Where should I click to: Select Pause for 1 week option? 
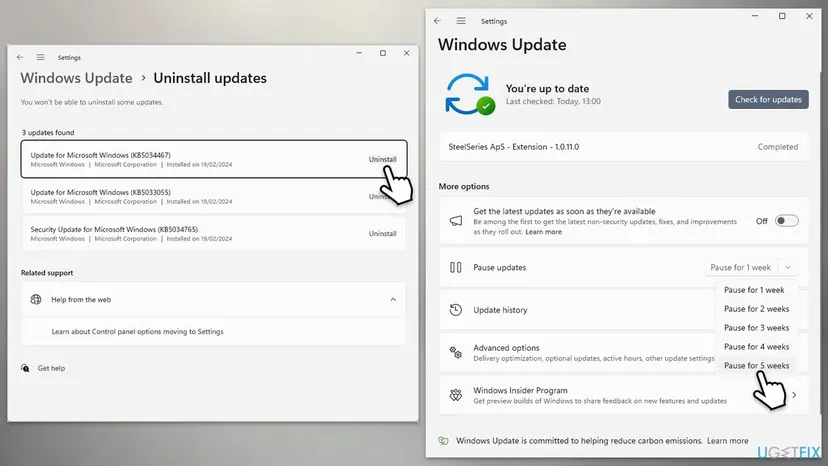754,290
